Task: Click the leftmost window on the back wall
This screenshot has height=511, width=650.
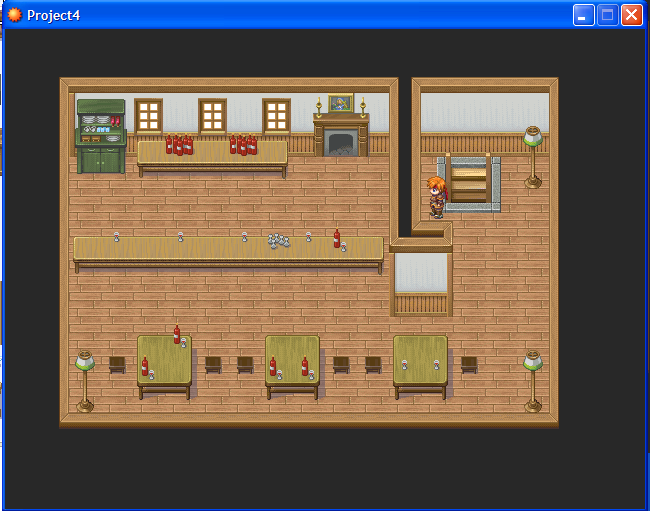Action: [x=148, y=116]
